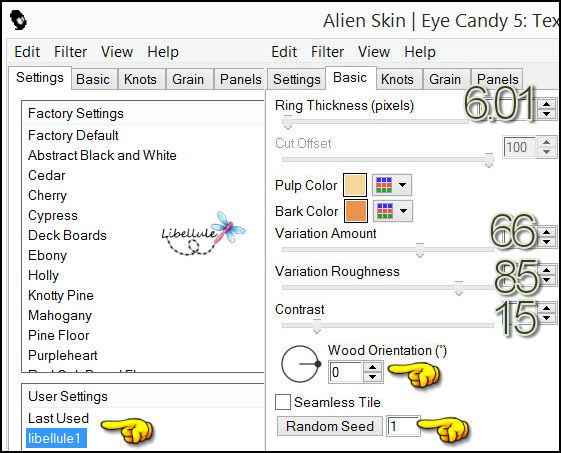Switch to the left Basic tab
The image size is (561, 453).
click(93, 79)
